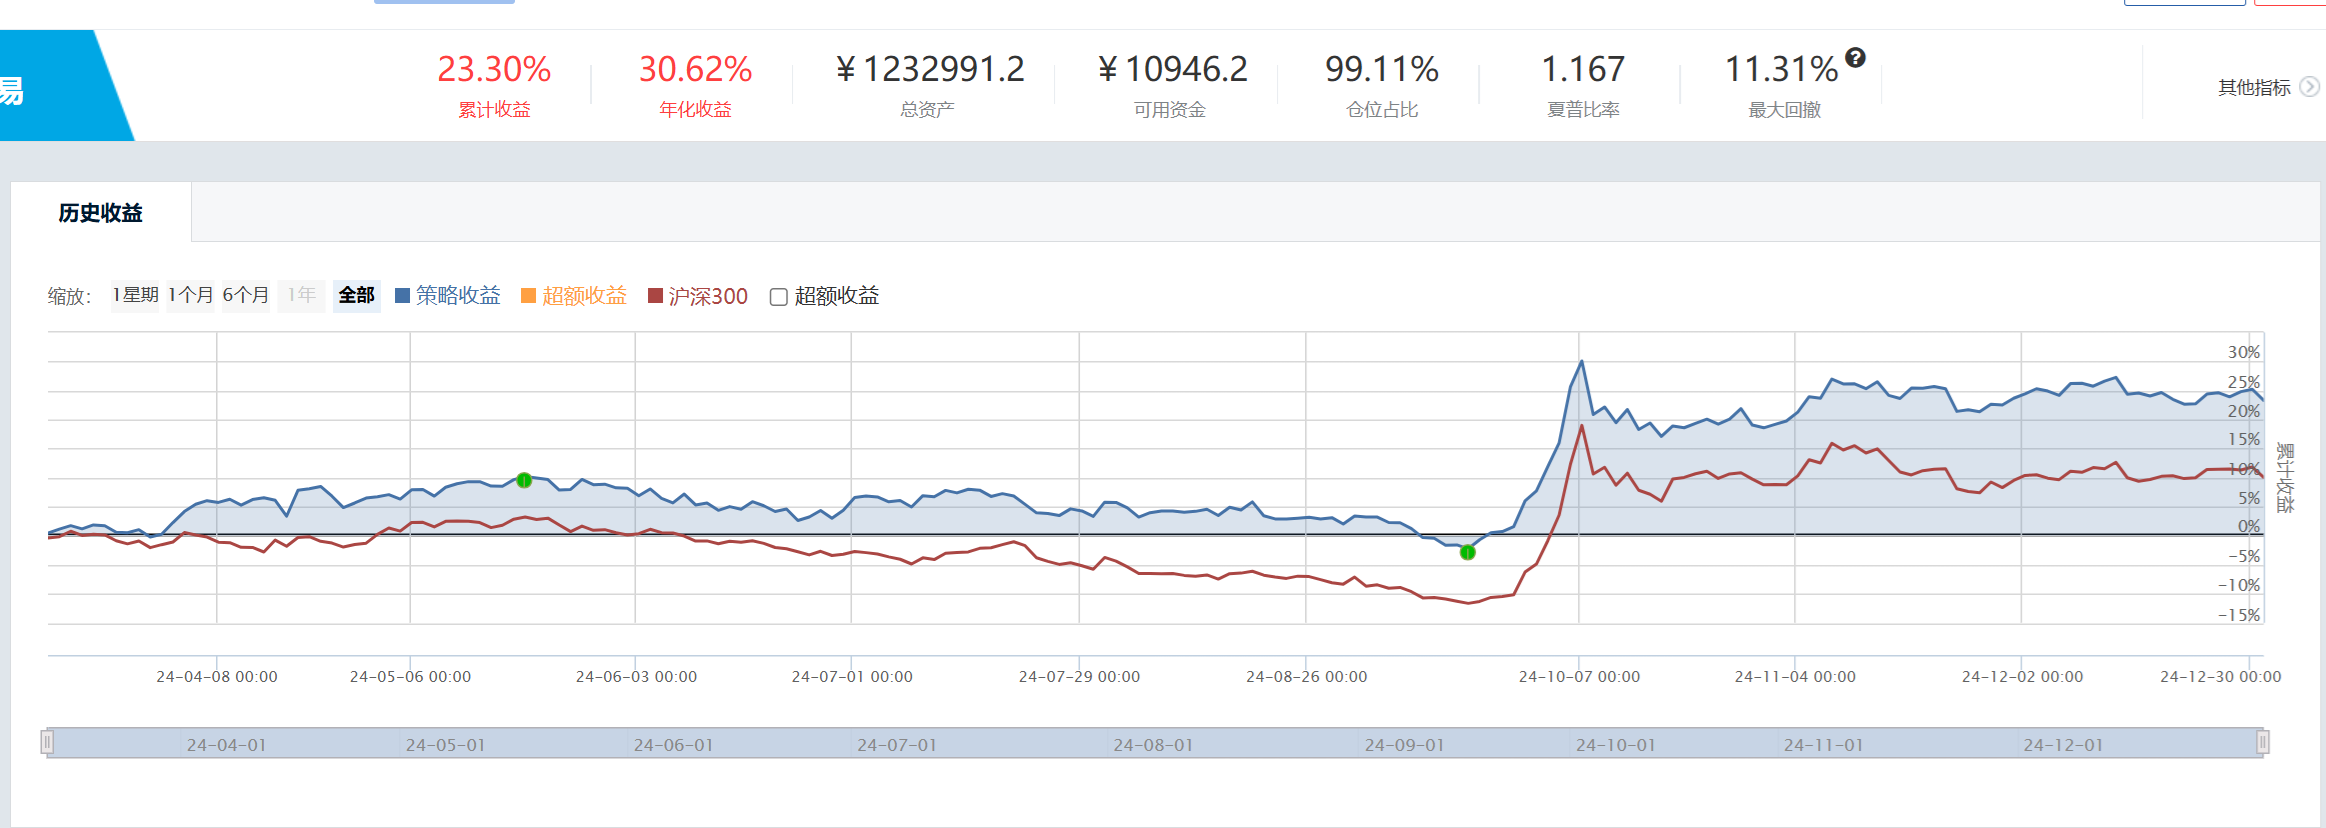Image resolution: width=2326 pixels, height=828 pixels.
Task: Click the 1.167 夏普比率 value
Action: (1583, 69)
